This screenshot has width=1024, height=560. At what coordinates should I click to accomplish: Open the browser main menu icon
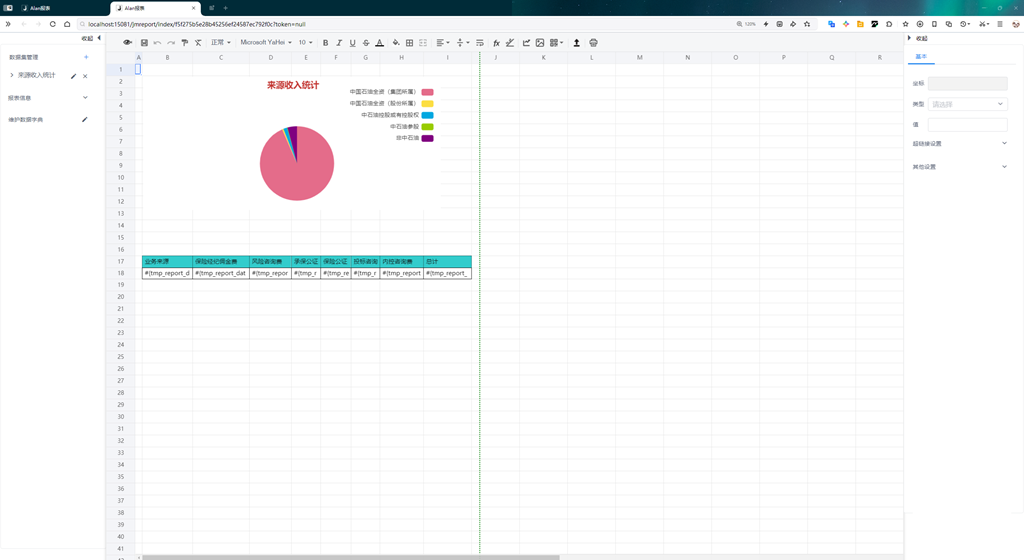(x=1000, y=24)
